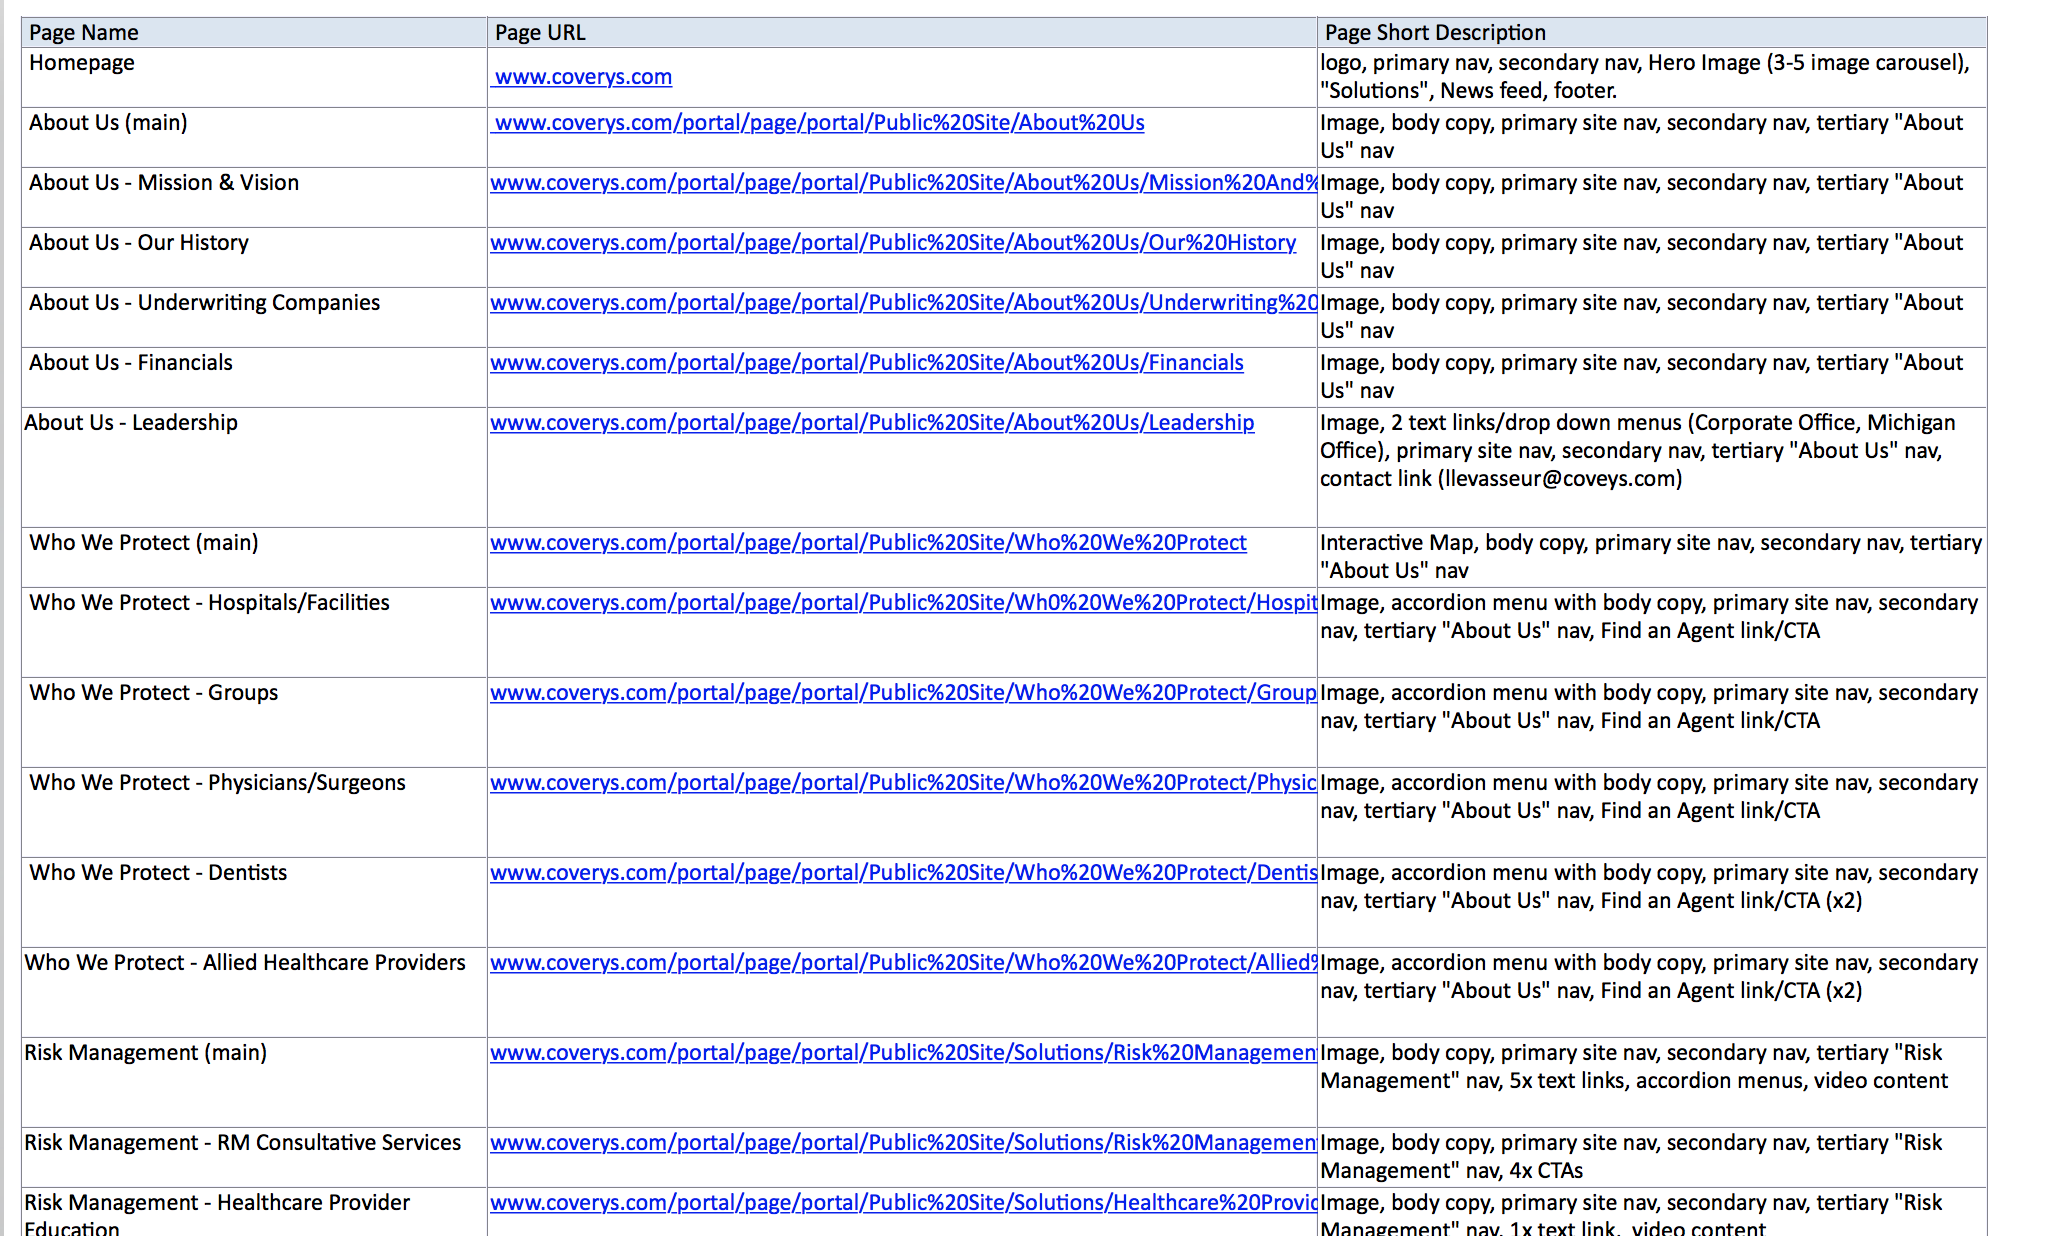Select the Who We Protect - Dentists cell
The width and height of the screenshot is (2054, 1236).
[254, 902]
